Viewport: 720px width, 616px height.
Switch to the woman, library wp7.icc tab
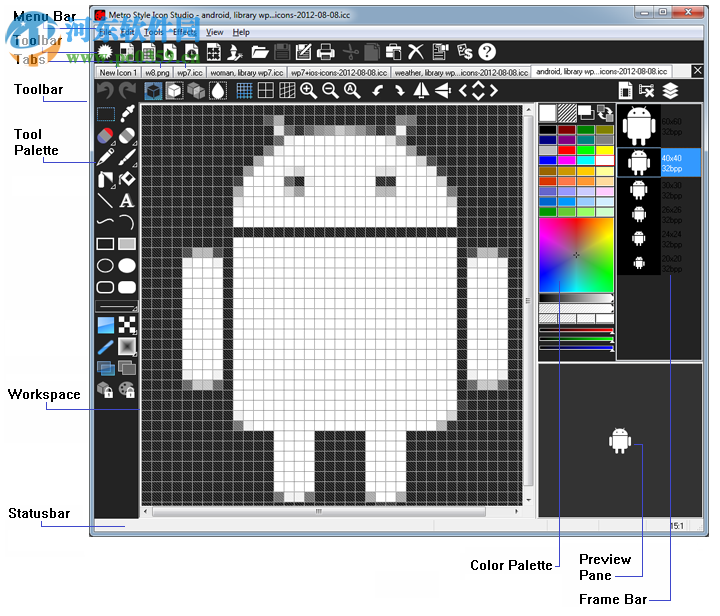click(247, 73)
